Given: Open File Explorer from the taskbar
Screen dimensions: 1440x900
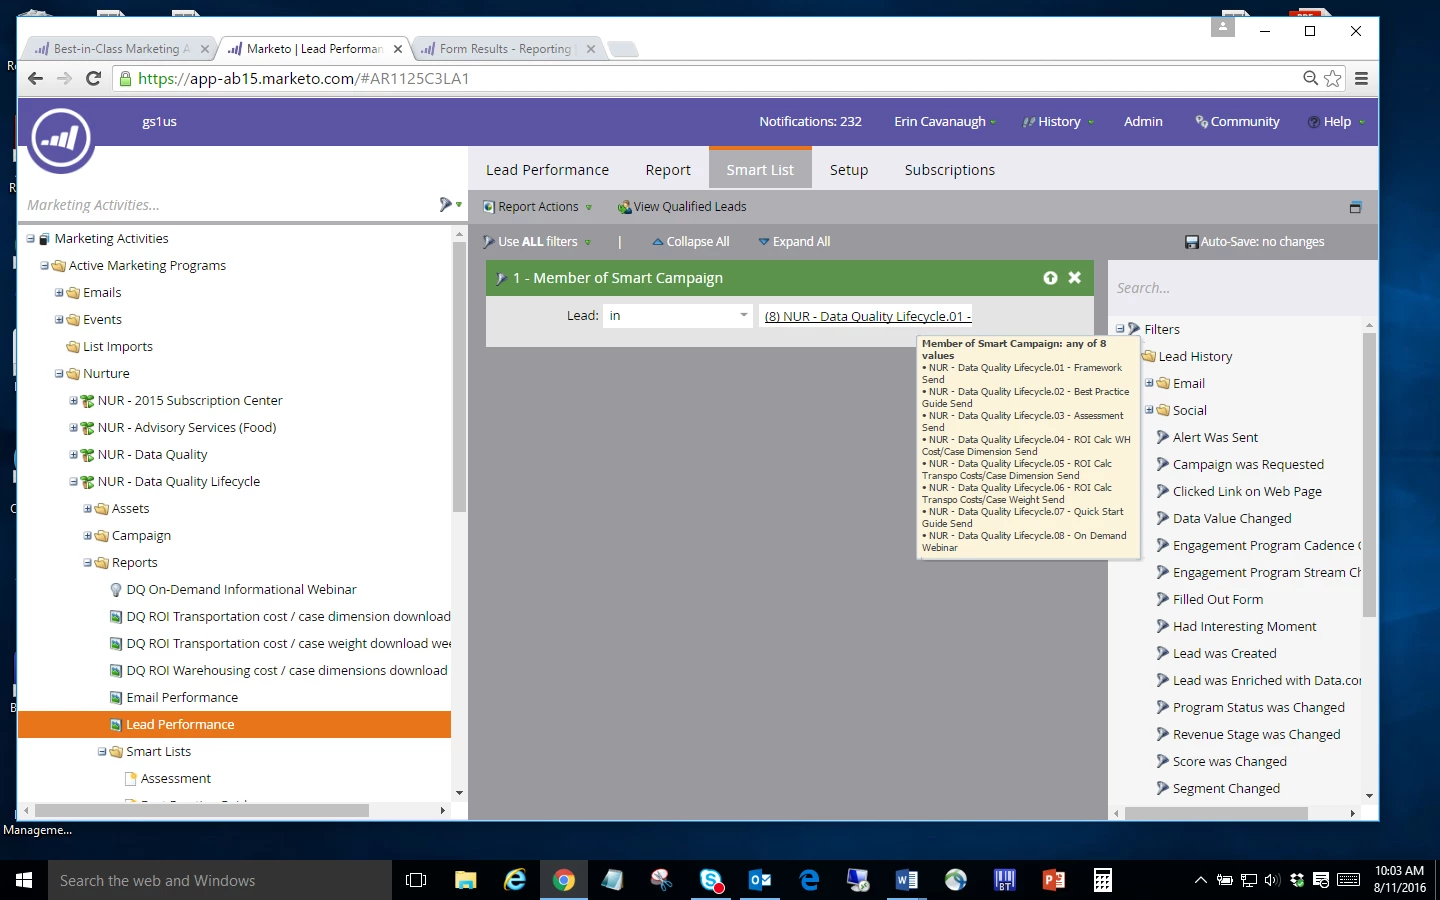Looking at the screenshot, I should [x=466, y=880].
